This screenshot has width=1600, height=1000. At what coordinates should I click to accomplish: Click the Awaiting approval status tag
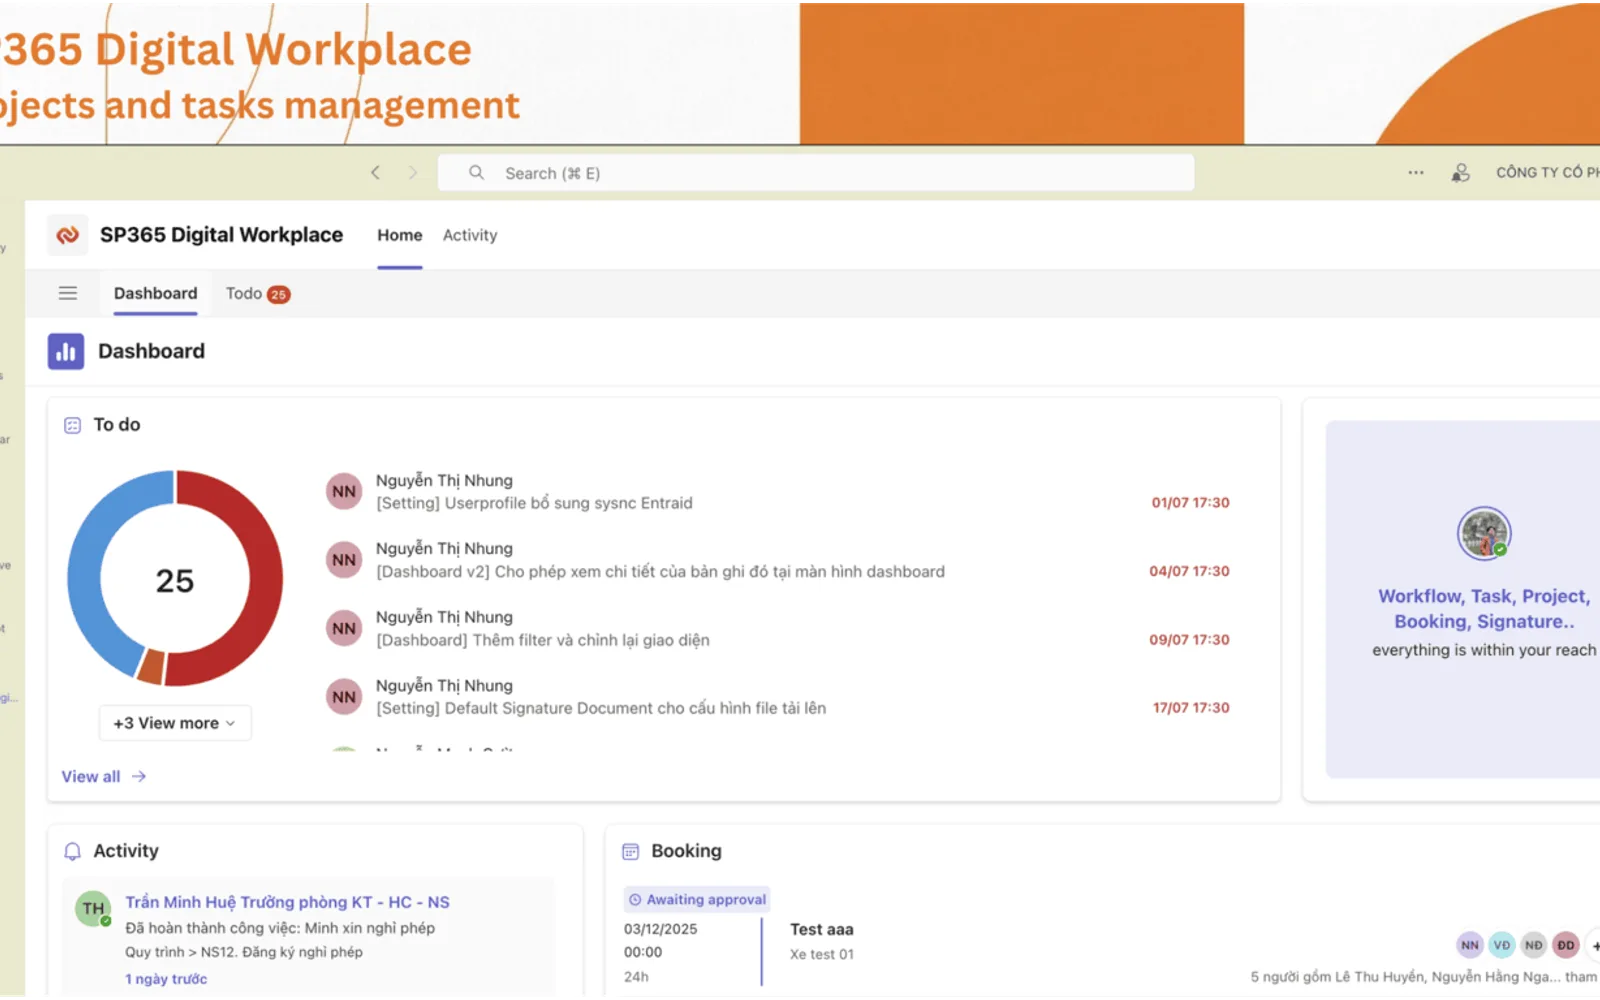pos(697,899)
